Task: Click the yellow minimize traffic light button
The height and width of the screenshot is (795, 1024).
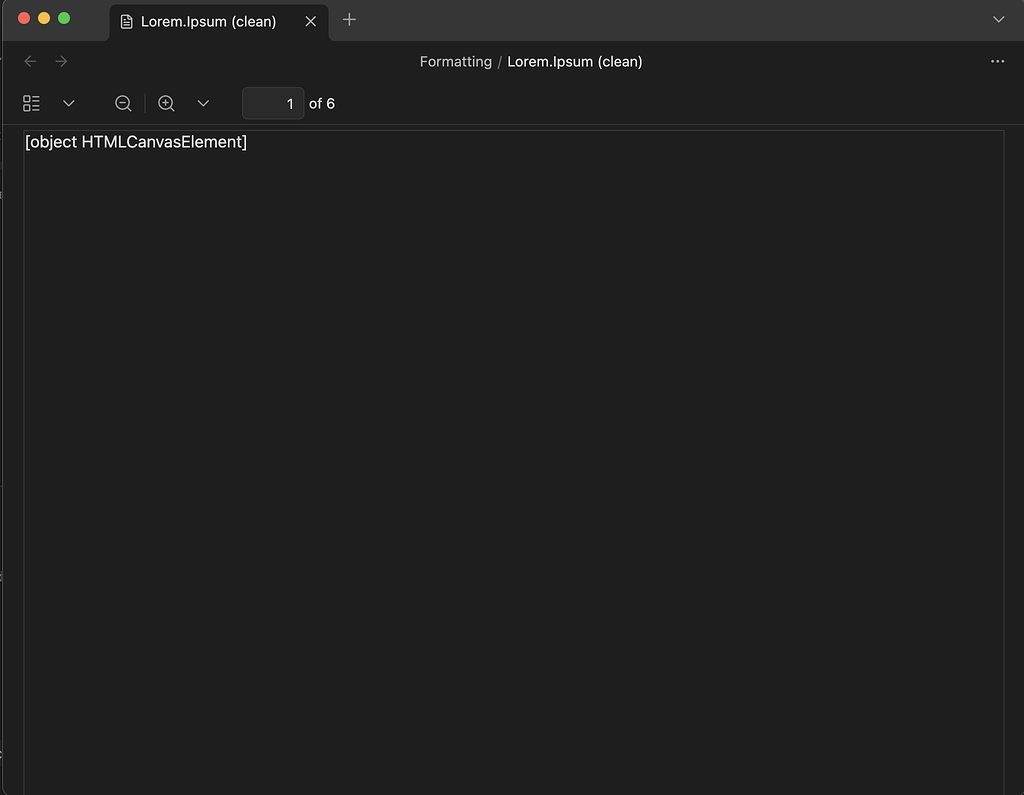Action: tap(43, 18)
